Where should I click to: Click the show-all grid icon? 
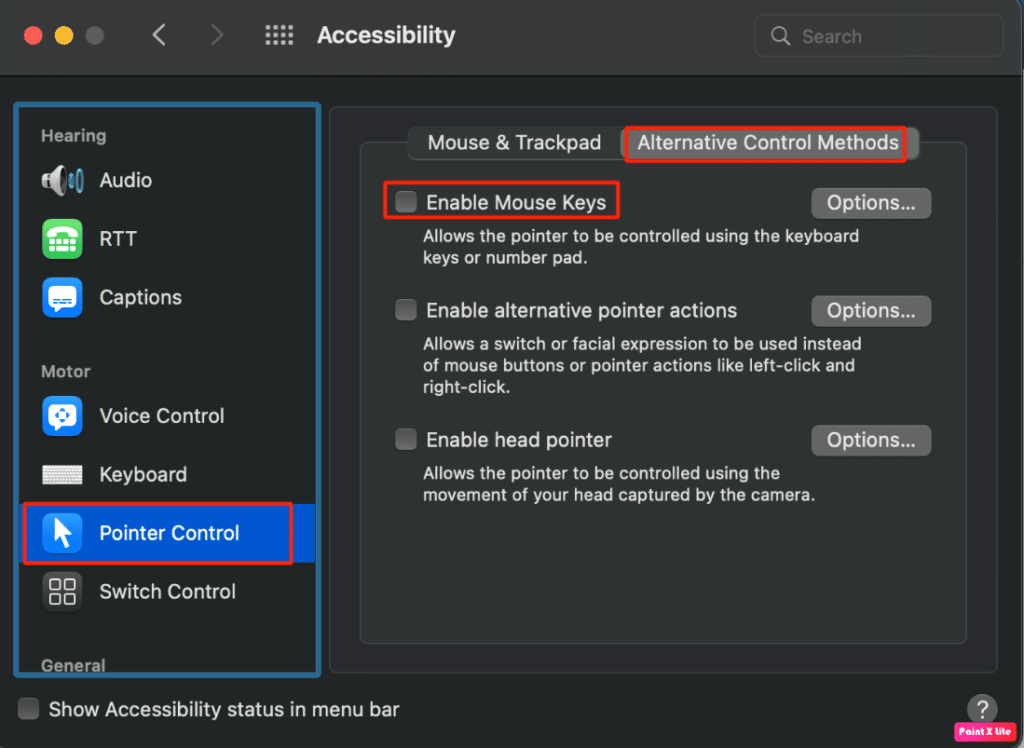pos(279,35)
